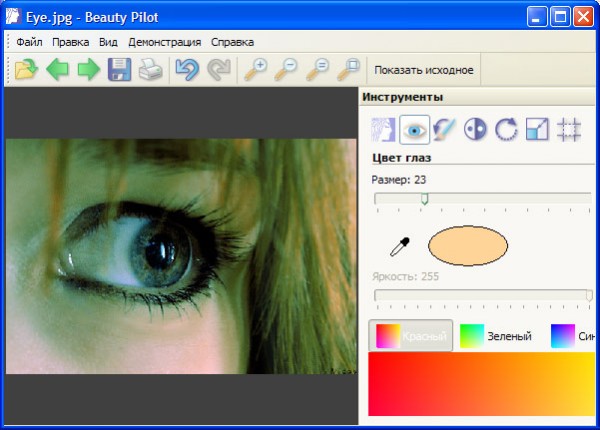Undo the last action
This screenshot has width=600, height=430.
[187, 70]
